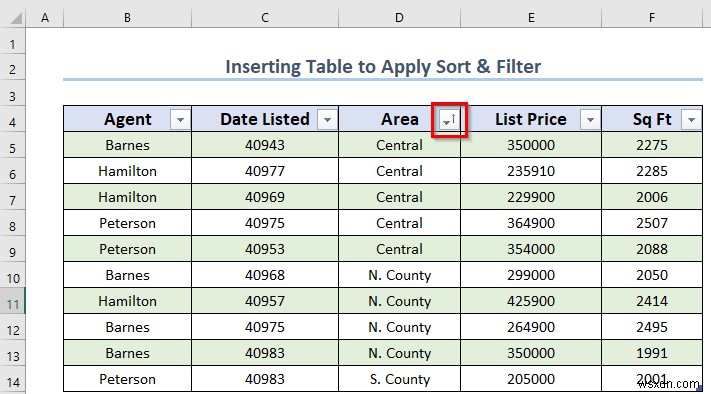Select cell with date 40968

[265, 275]
